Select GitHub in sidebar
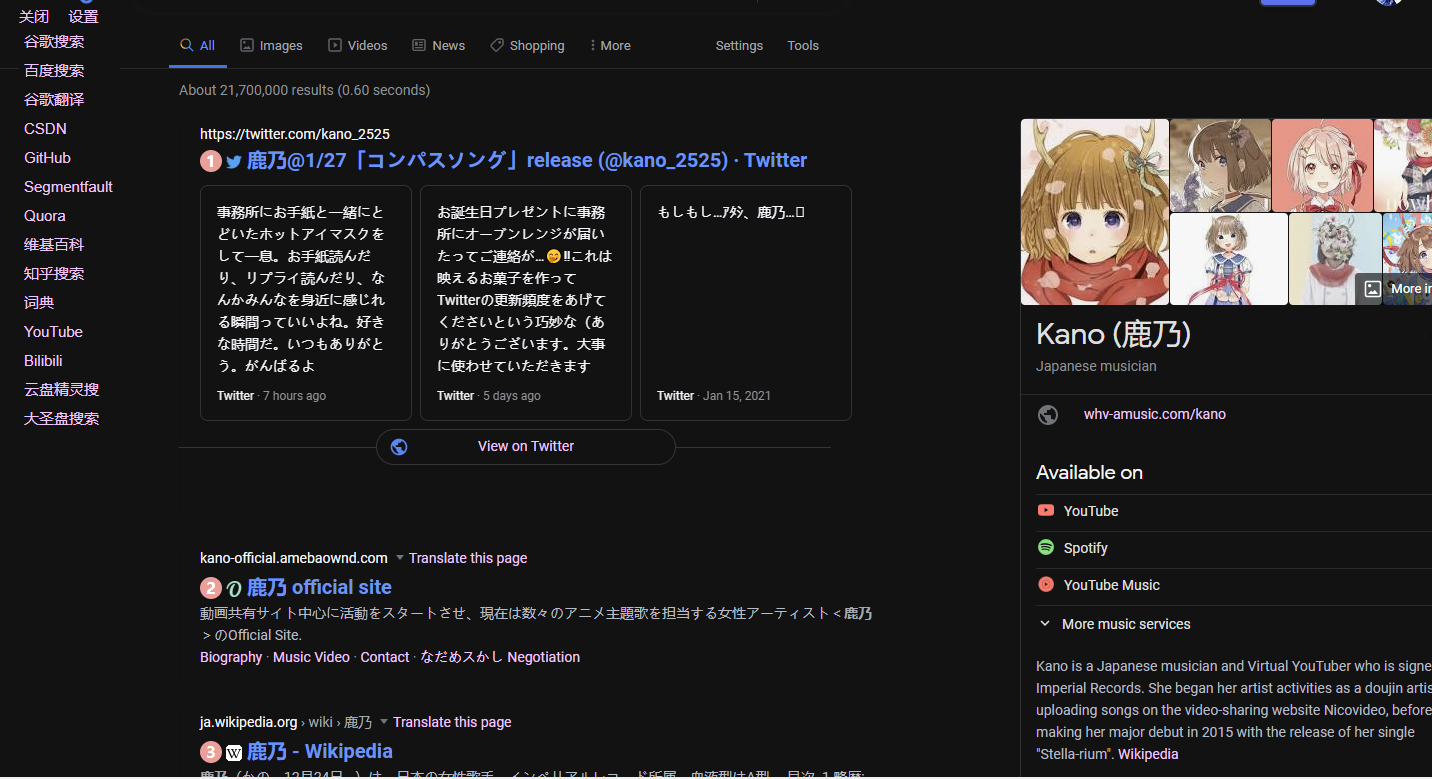The image size is (1432, 779). [47, 158]
